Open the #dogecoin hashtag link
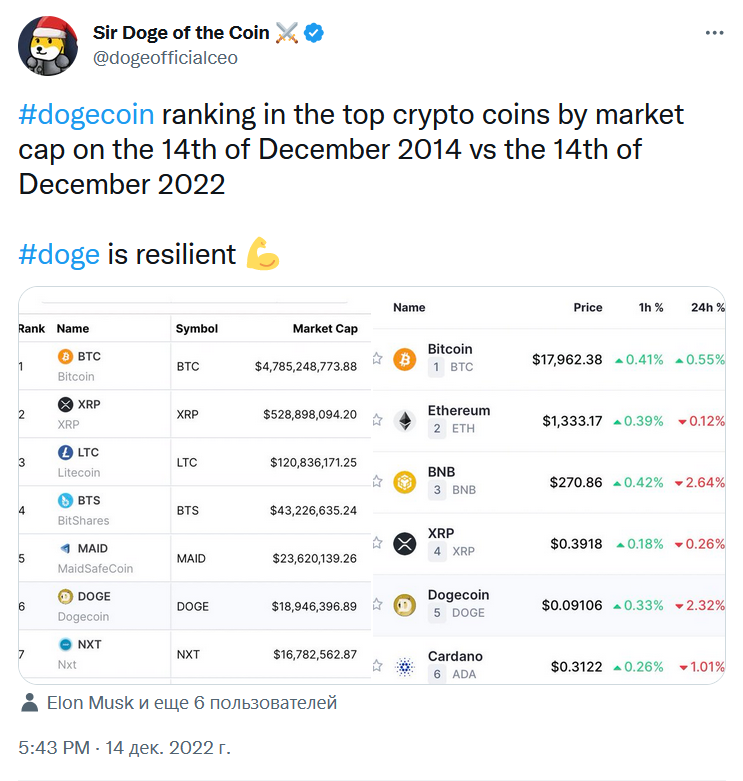 [x=86, y=115]
